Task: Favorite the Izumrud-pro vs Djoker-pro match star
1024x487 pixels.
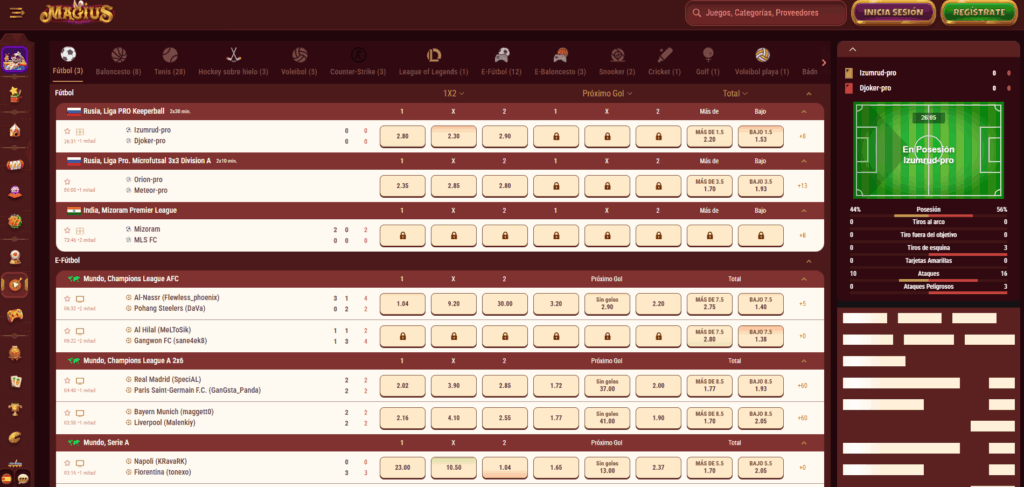Action: [x=68, y=131]
